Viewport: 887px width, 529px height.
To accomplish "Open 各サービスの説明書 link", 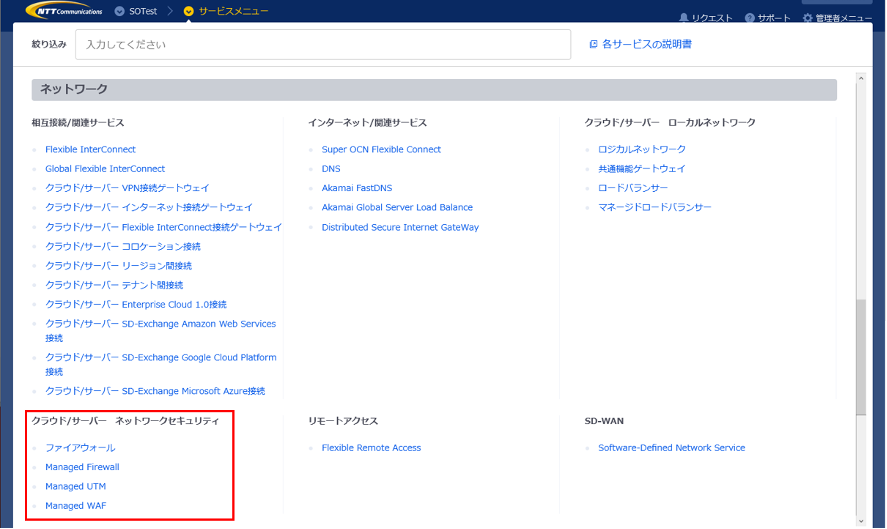I will [x=647, y=44].
